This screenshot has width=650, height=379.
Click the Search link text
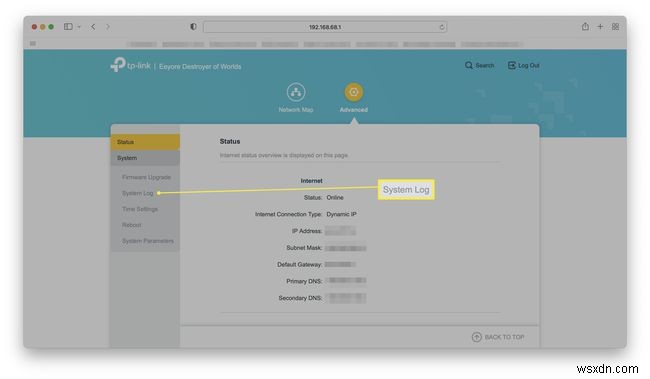(485, 66)
